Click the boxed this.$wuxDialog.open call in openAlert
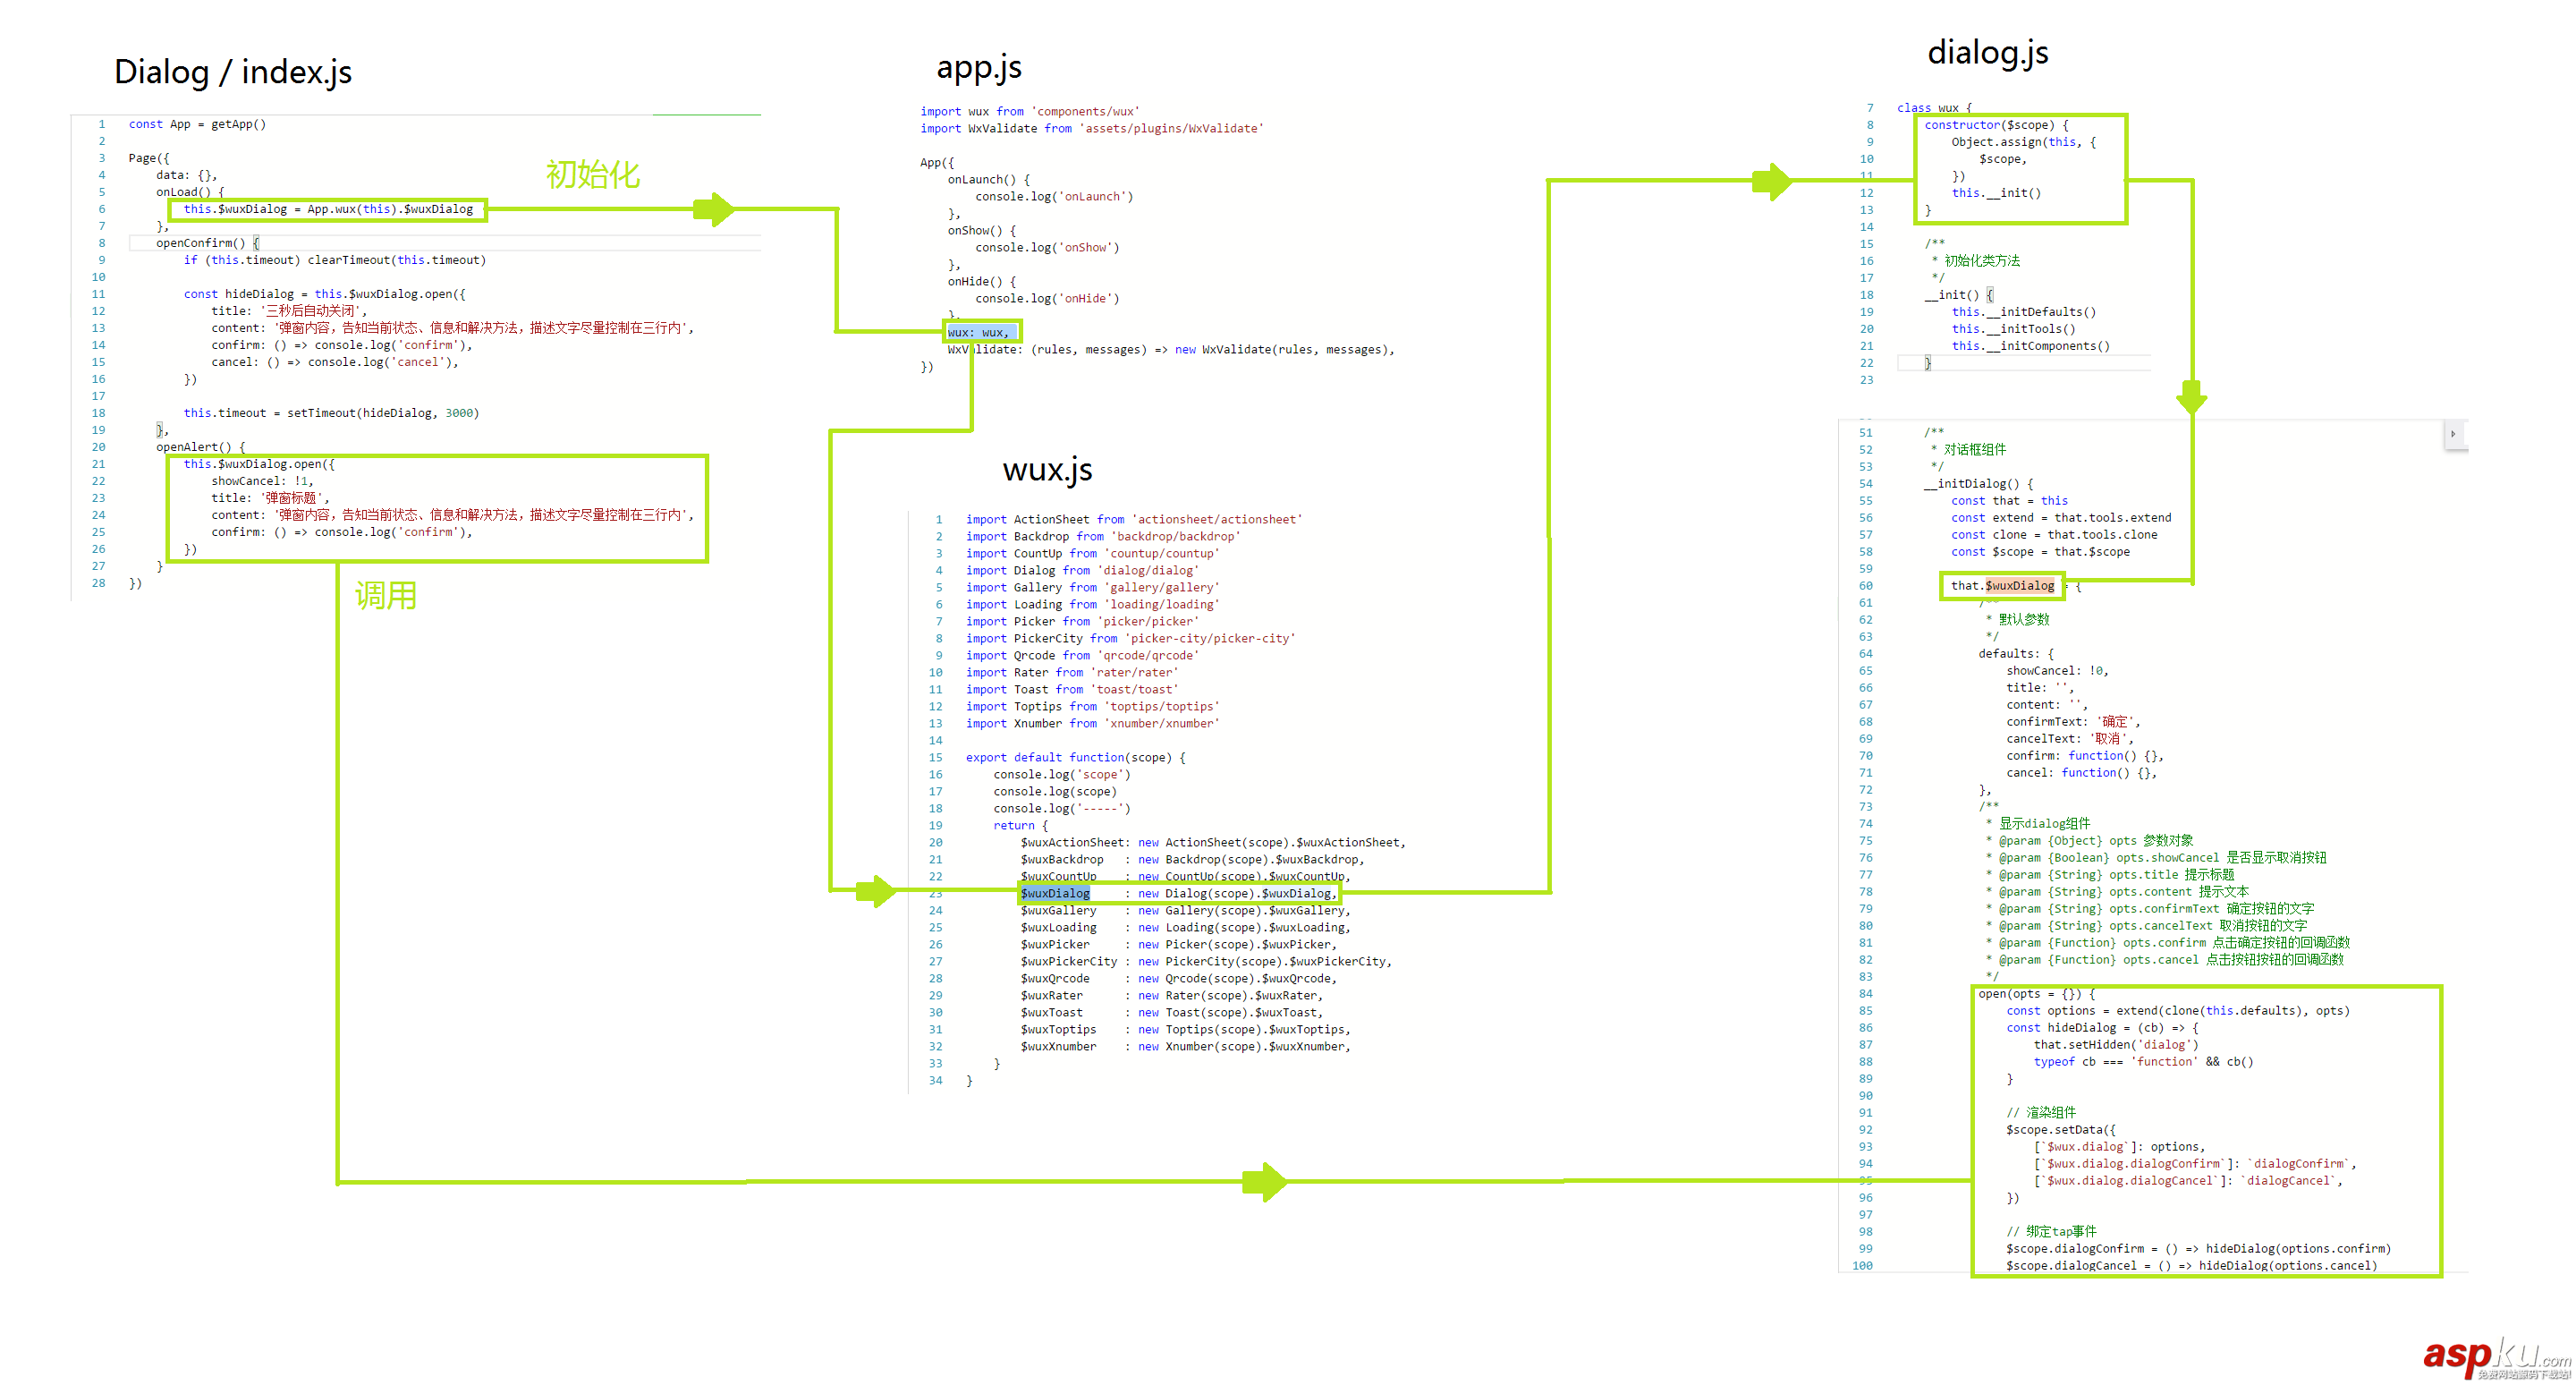Screen dimensions: 2576x1385 pos(259,464)
